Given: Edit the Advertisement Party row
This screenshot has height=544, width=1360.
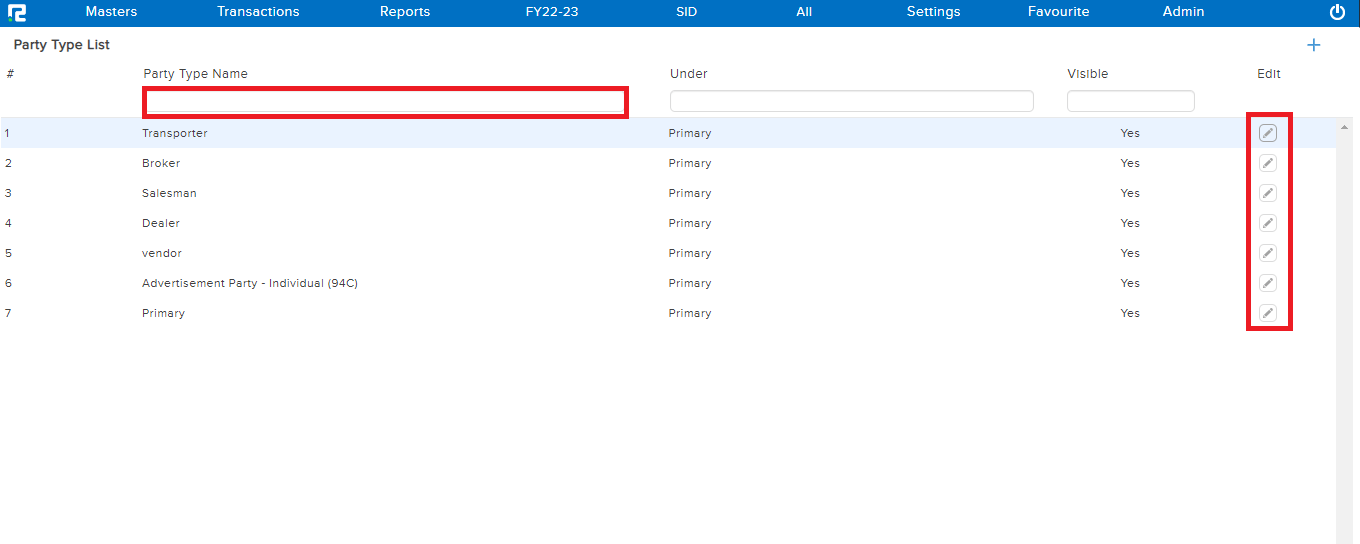Looking at the screenshot, I should tap(1267, 283).
